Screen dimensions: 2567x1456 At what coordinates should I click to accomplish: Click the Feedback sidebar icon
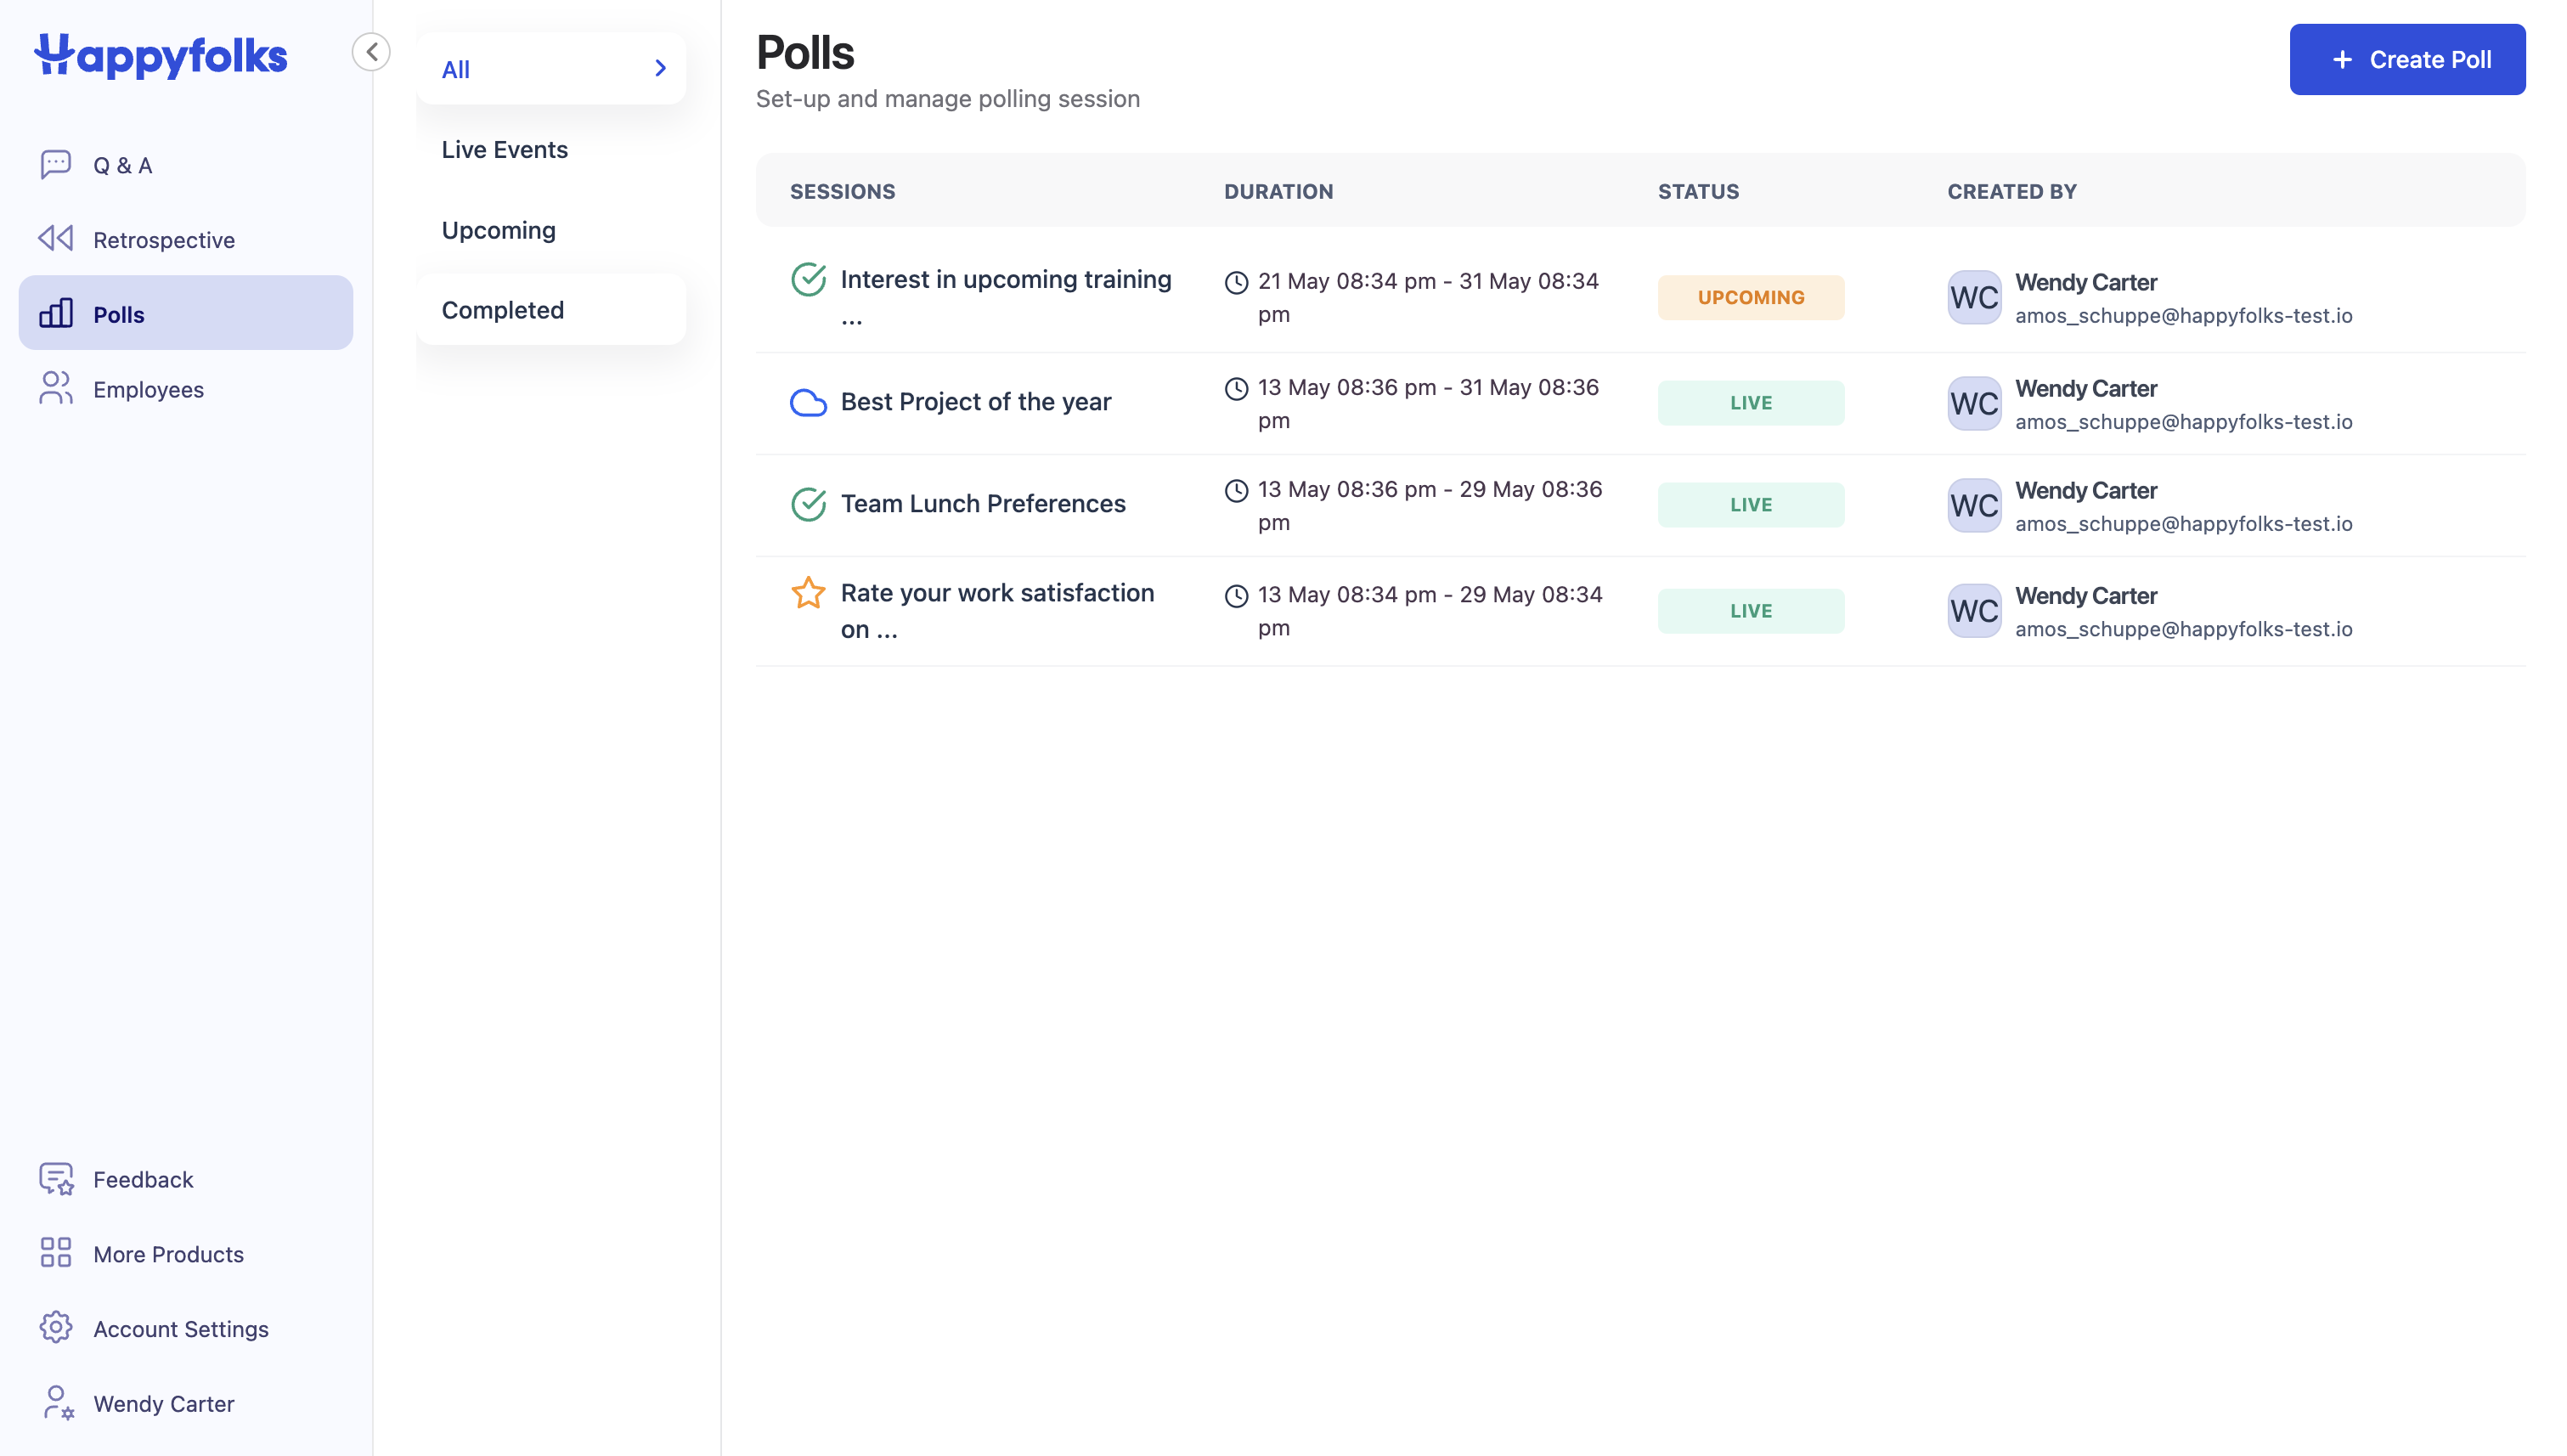pos(56,1176)
